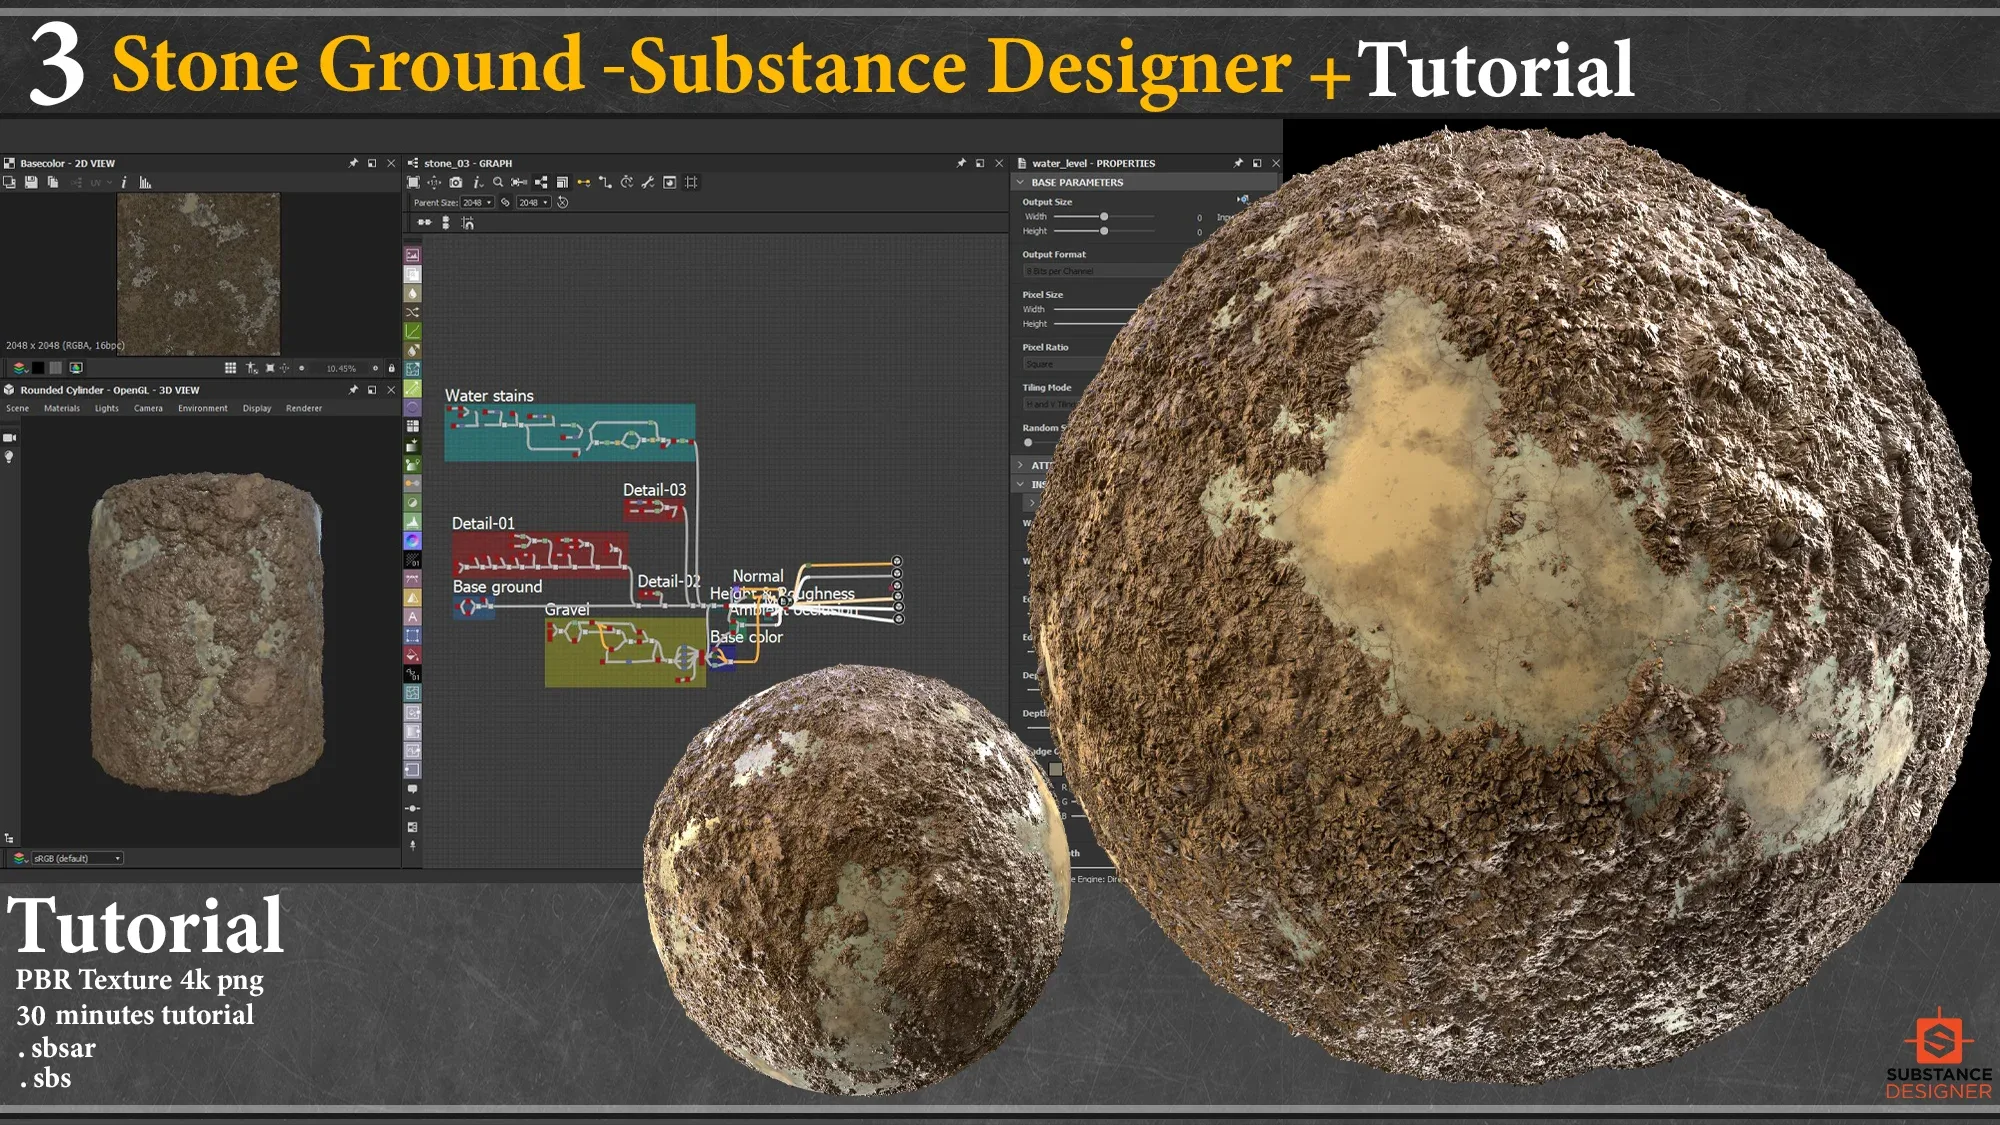Viewport: 2000px width, 1125px height.
Task: Open the sRGB (default) color profile dropdown
Action: tap(77, 858)
